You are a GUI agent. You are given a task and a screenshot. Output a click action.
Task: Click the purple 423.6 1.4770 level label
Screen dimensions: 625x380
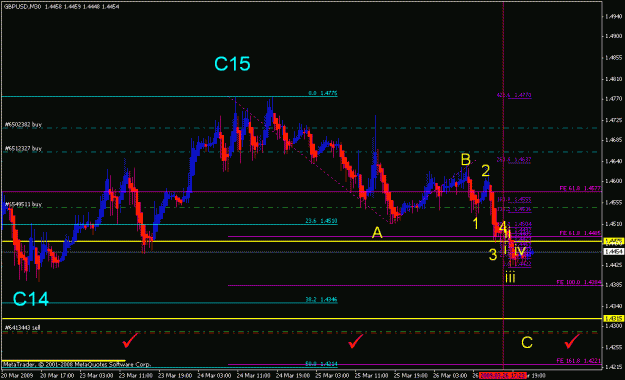(514, 95)
